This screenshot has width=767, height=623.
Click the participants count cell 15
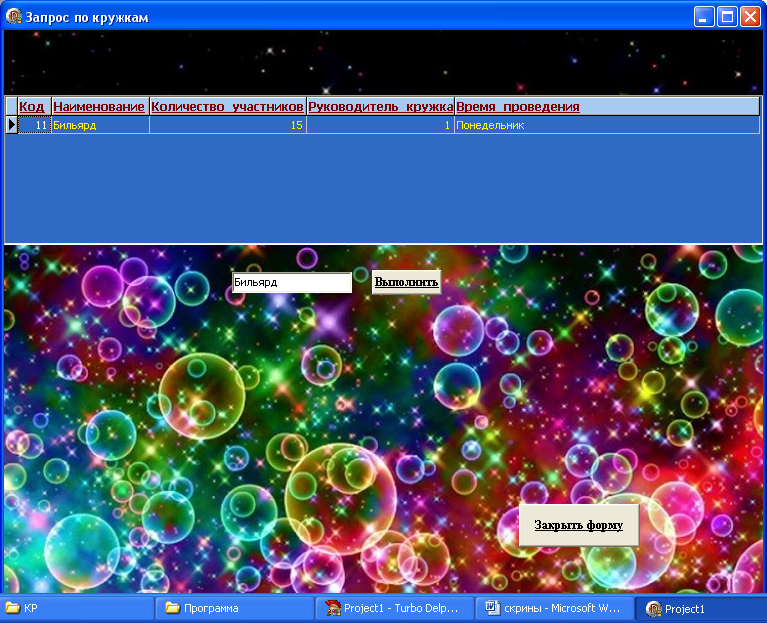[228, 125]
